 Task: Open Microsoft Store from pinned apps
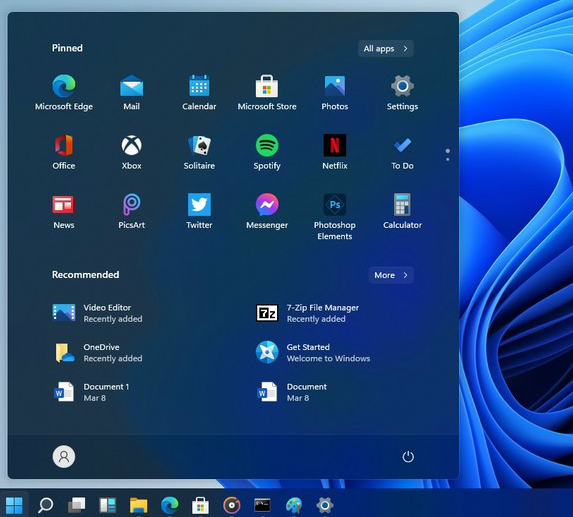click(x=267, y=93)
